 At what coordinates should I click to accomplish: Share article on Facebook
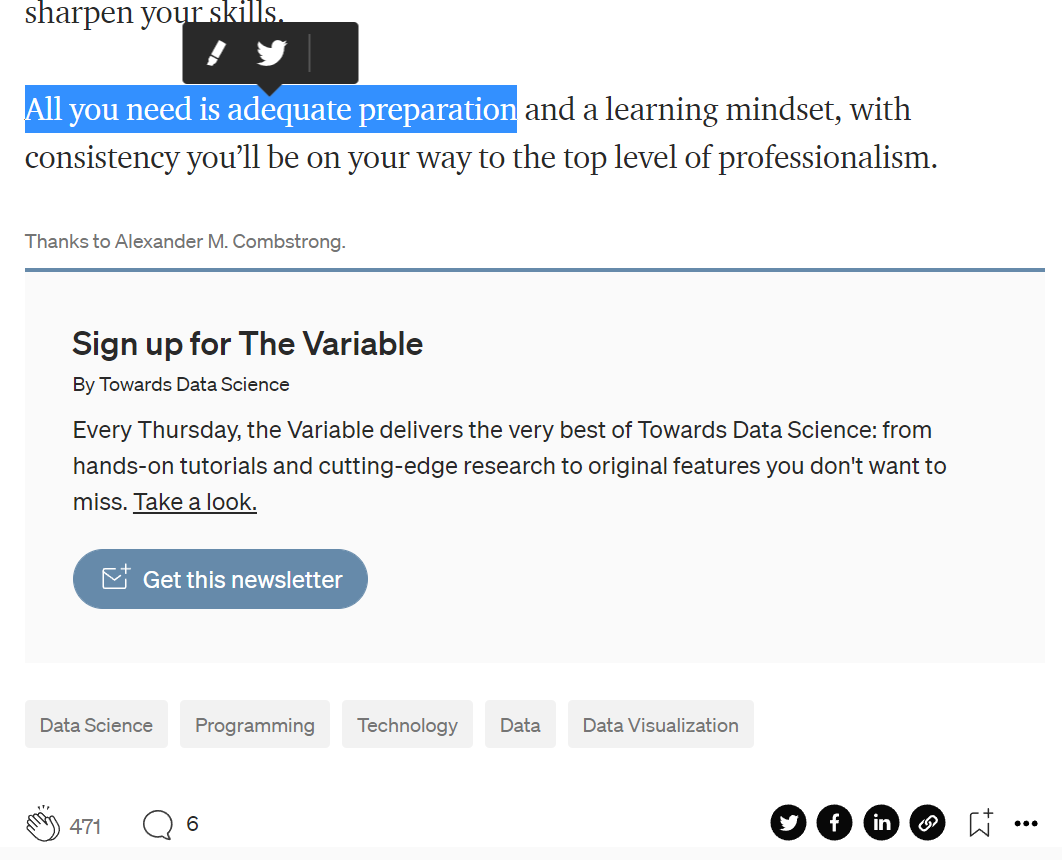[834, 823]
